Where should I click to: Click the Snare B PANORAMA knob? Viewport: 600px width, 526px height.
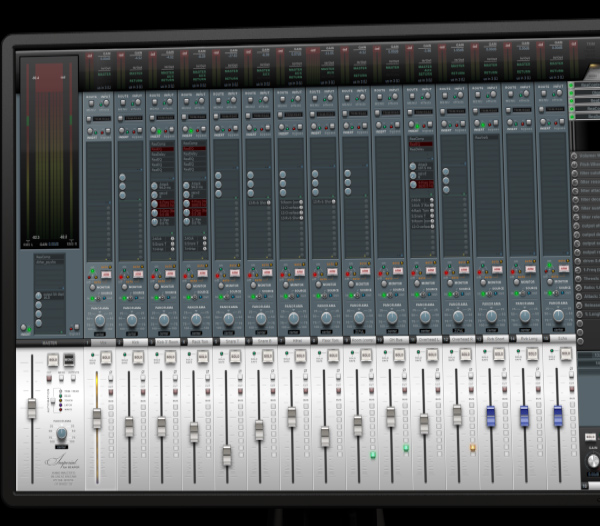coord(261,319)
